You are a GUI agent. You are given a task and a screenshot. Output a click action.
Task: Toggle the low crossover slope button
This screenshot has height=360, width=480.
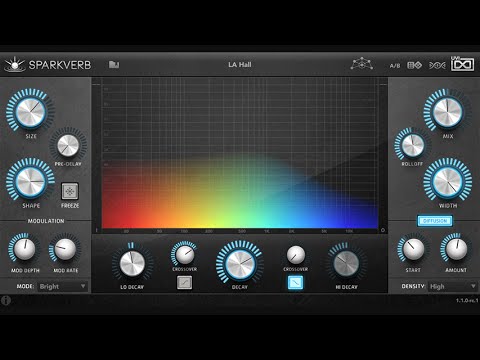(x=184, y=282)
